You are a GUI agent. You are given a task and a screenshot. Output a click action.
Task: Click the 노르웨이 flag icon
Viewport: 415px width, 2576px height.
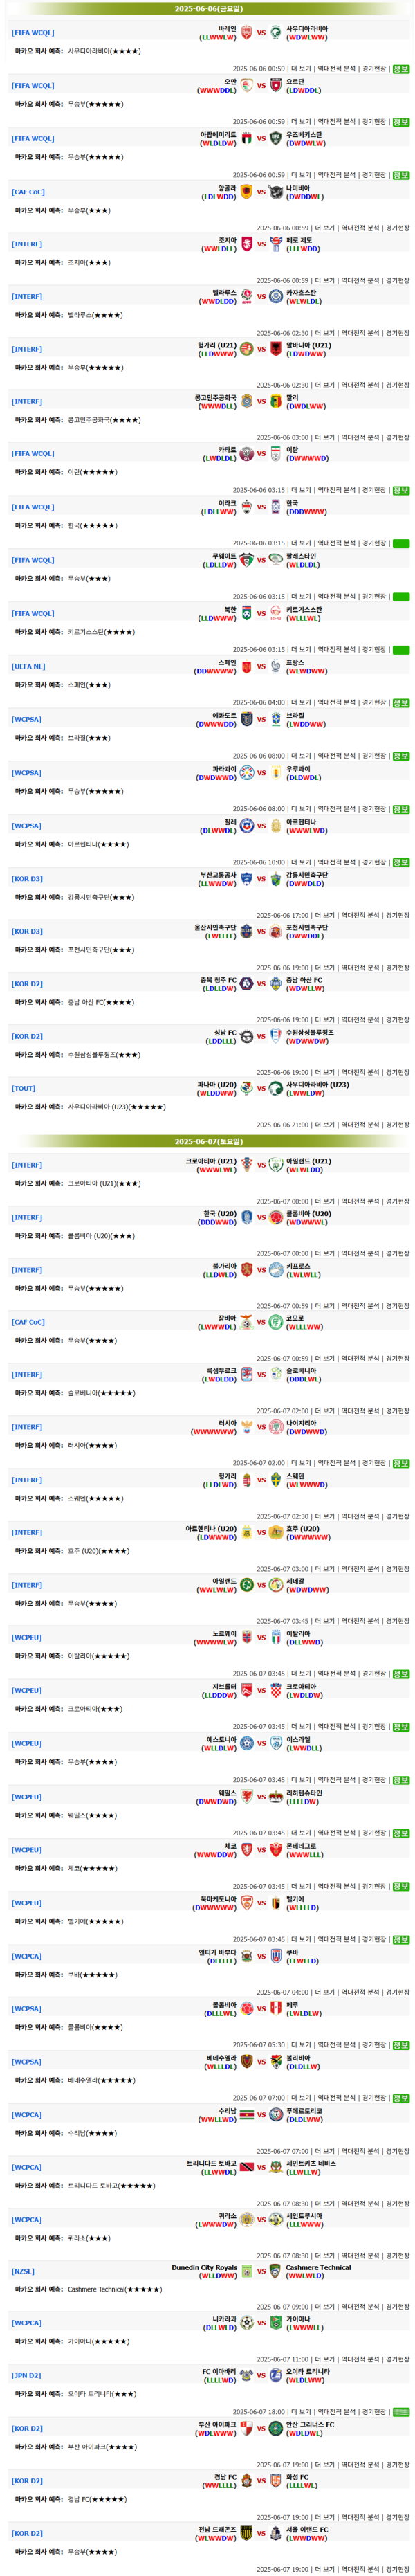[247, 1638]
